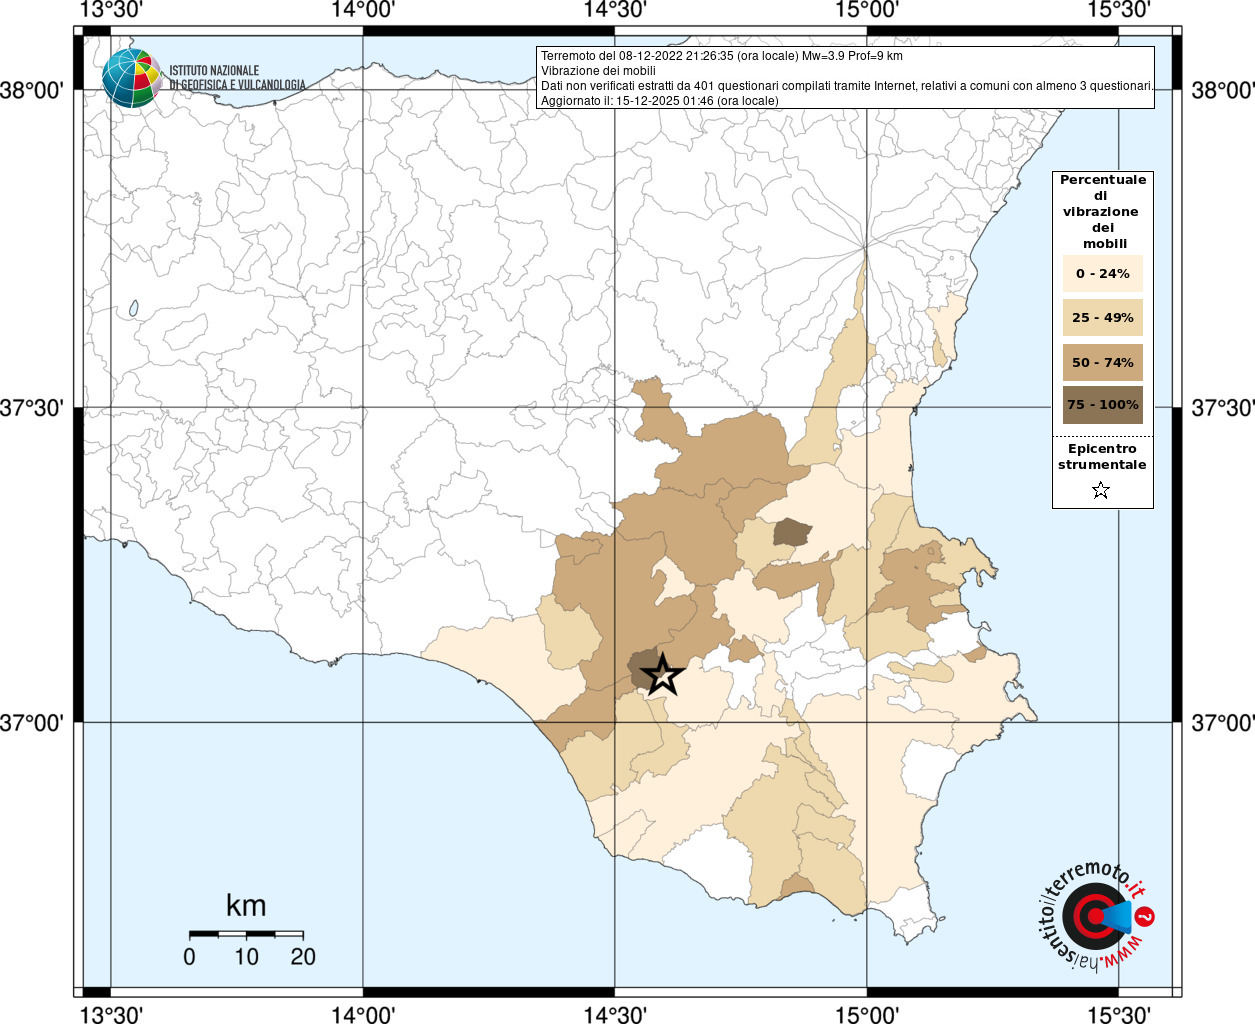Click the blue megaphone shape in the logo
1255x1024 pixels.
pyautogui.click(x=1115, y=915)
